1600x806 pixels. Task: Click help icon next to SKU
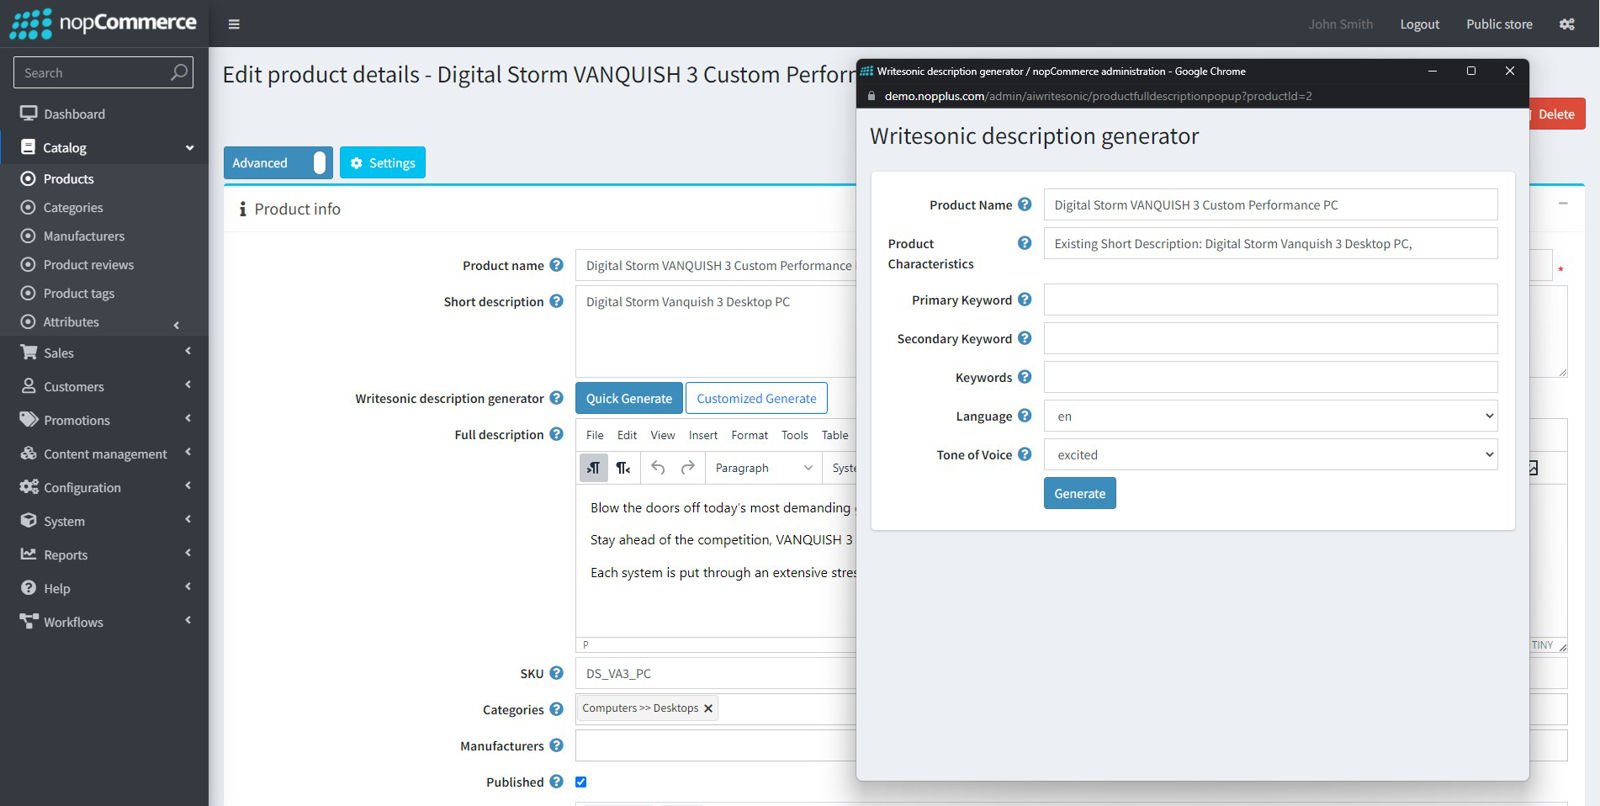[x=556, y=673]
